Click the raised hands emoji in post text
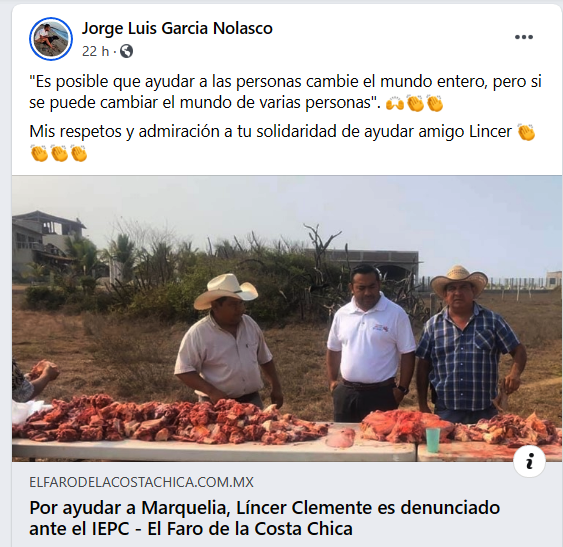Screen dimensions: 563x547 click(x=395, y=104)
